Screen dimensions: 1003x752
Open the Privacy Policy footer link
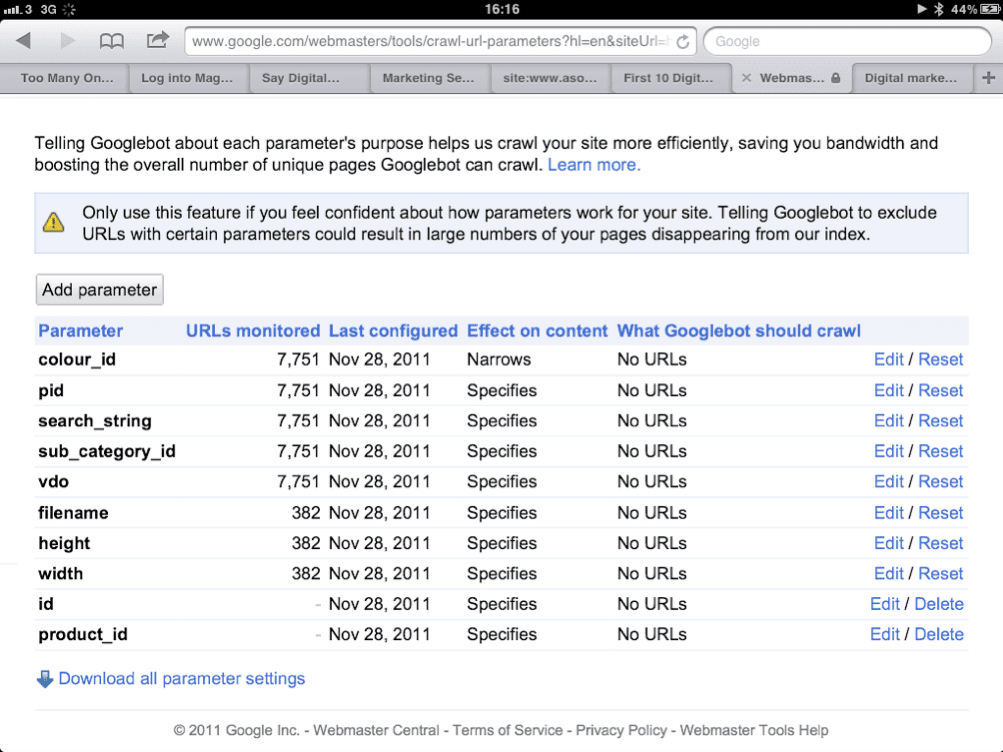(620, 731)
